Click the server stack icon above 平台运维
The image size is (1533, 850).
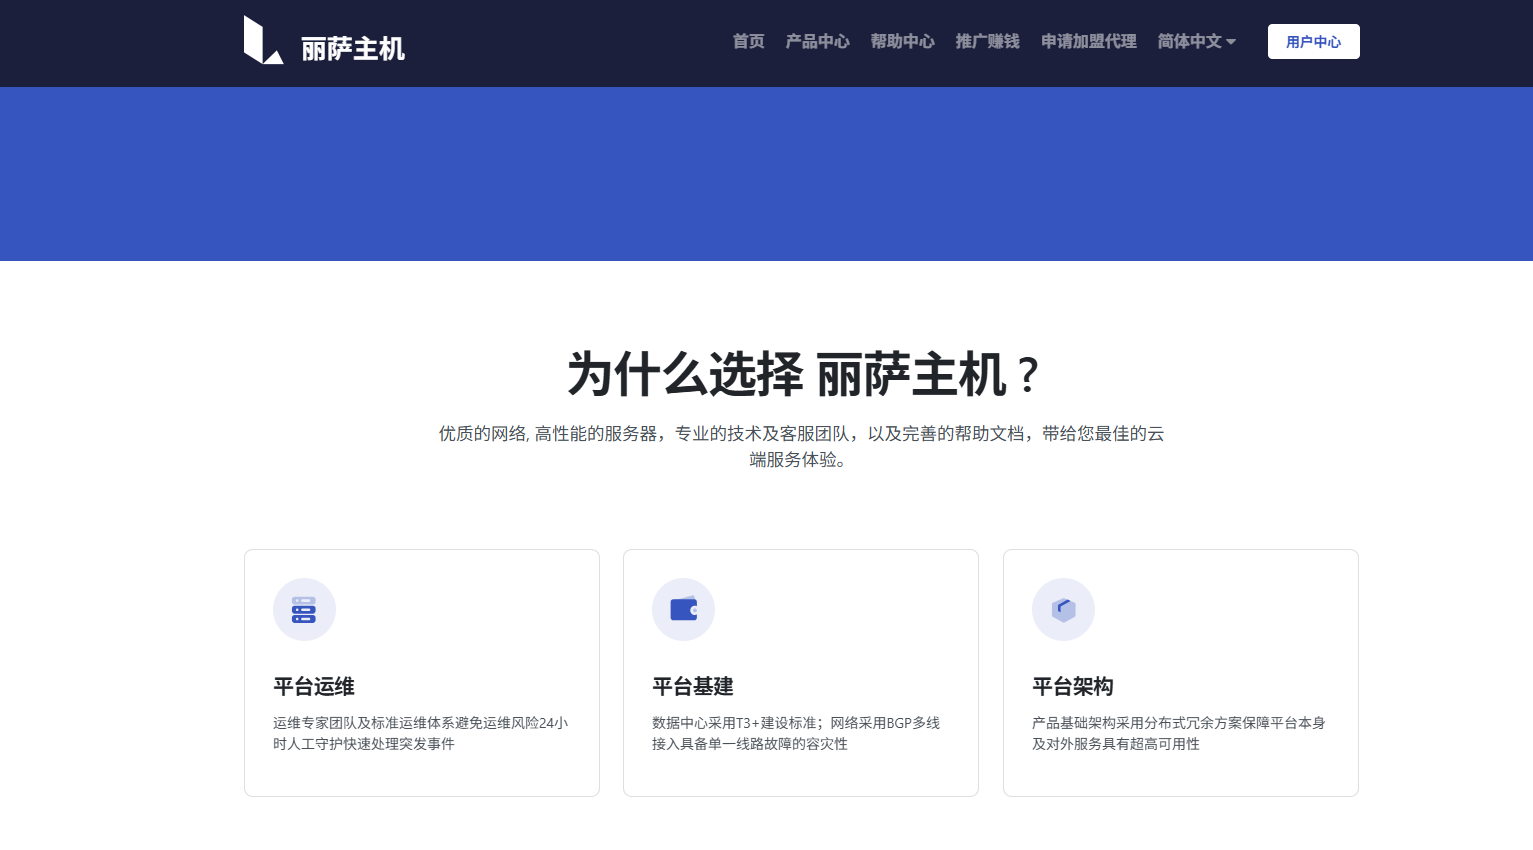click(x=304, y=610)
